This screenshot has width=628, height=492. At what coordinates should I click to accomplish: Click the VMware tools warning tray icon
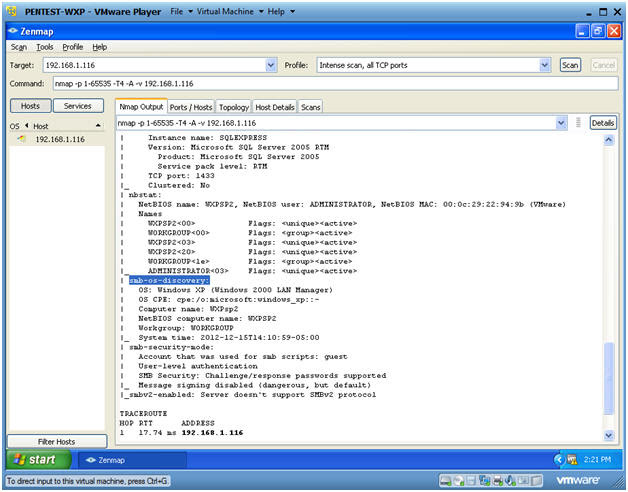[572, 460]
